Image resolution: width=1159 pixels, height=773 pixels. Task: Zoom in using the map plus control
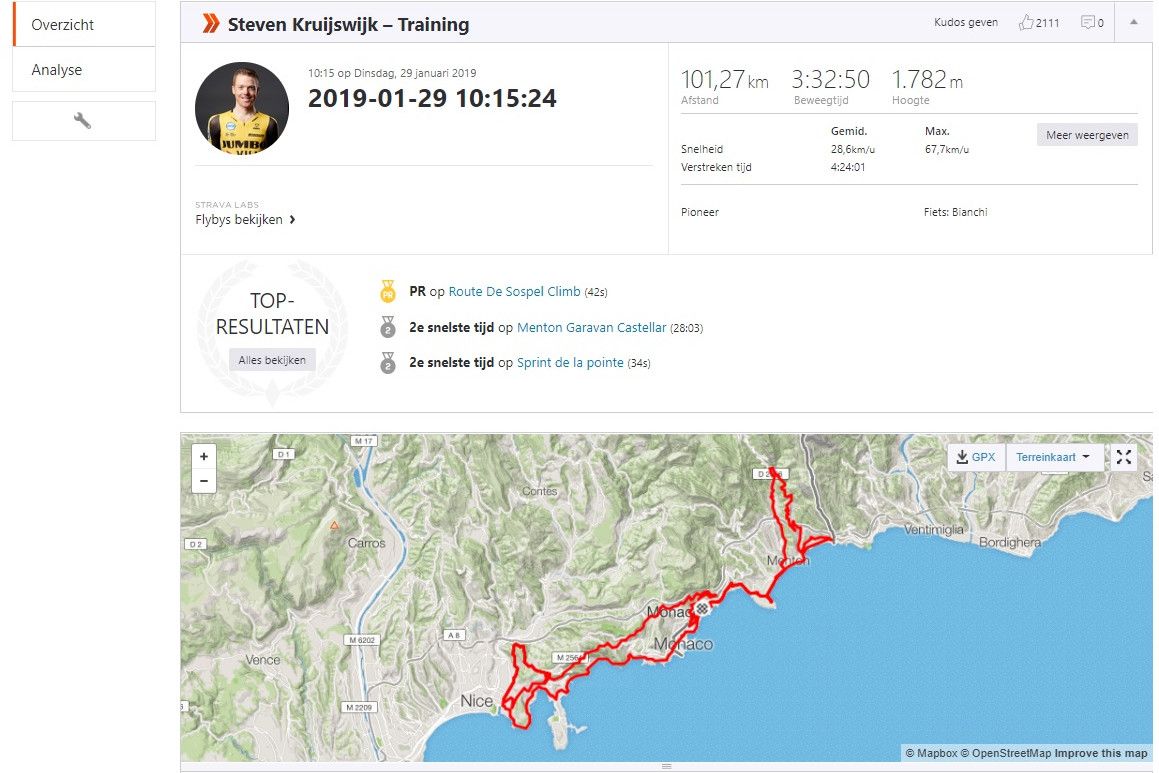(x=204, y=455)
